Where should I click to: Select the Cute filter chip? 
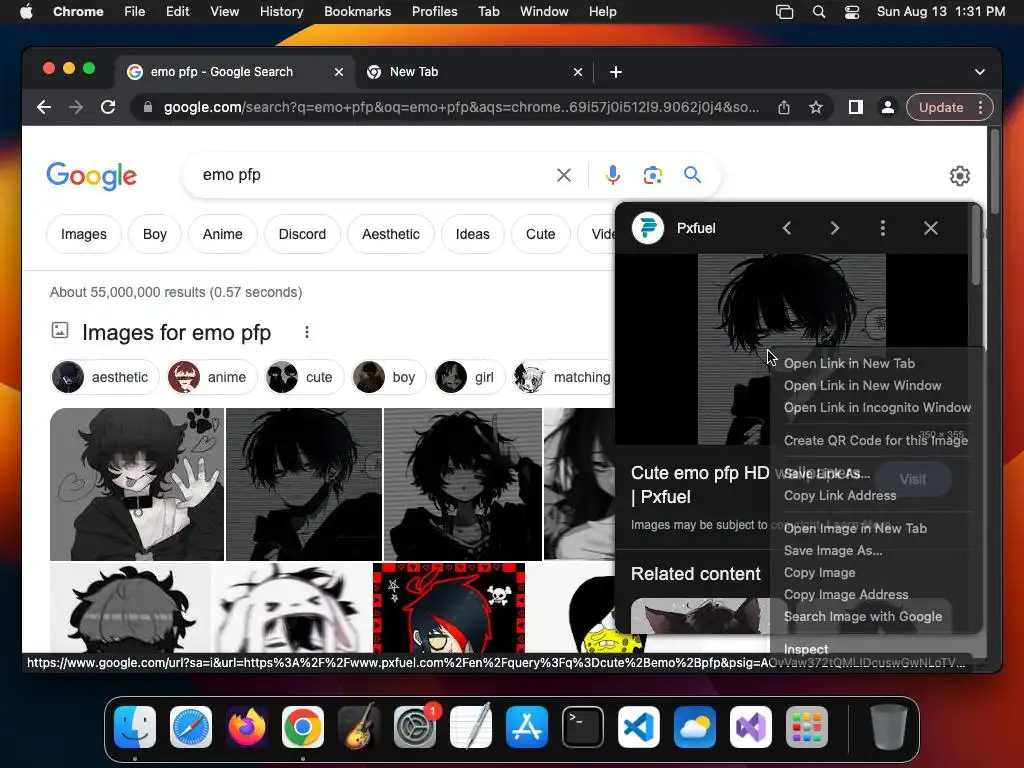coord(541,234)
